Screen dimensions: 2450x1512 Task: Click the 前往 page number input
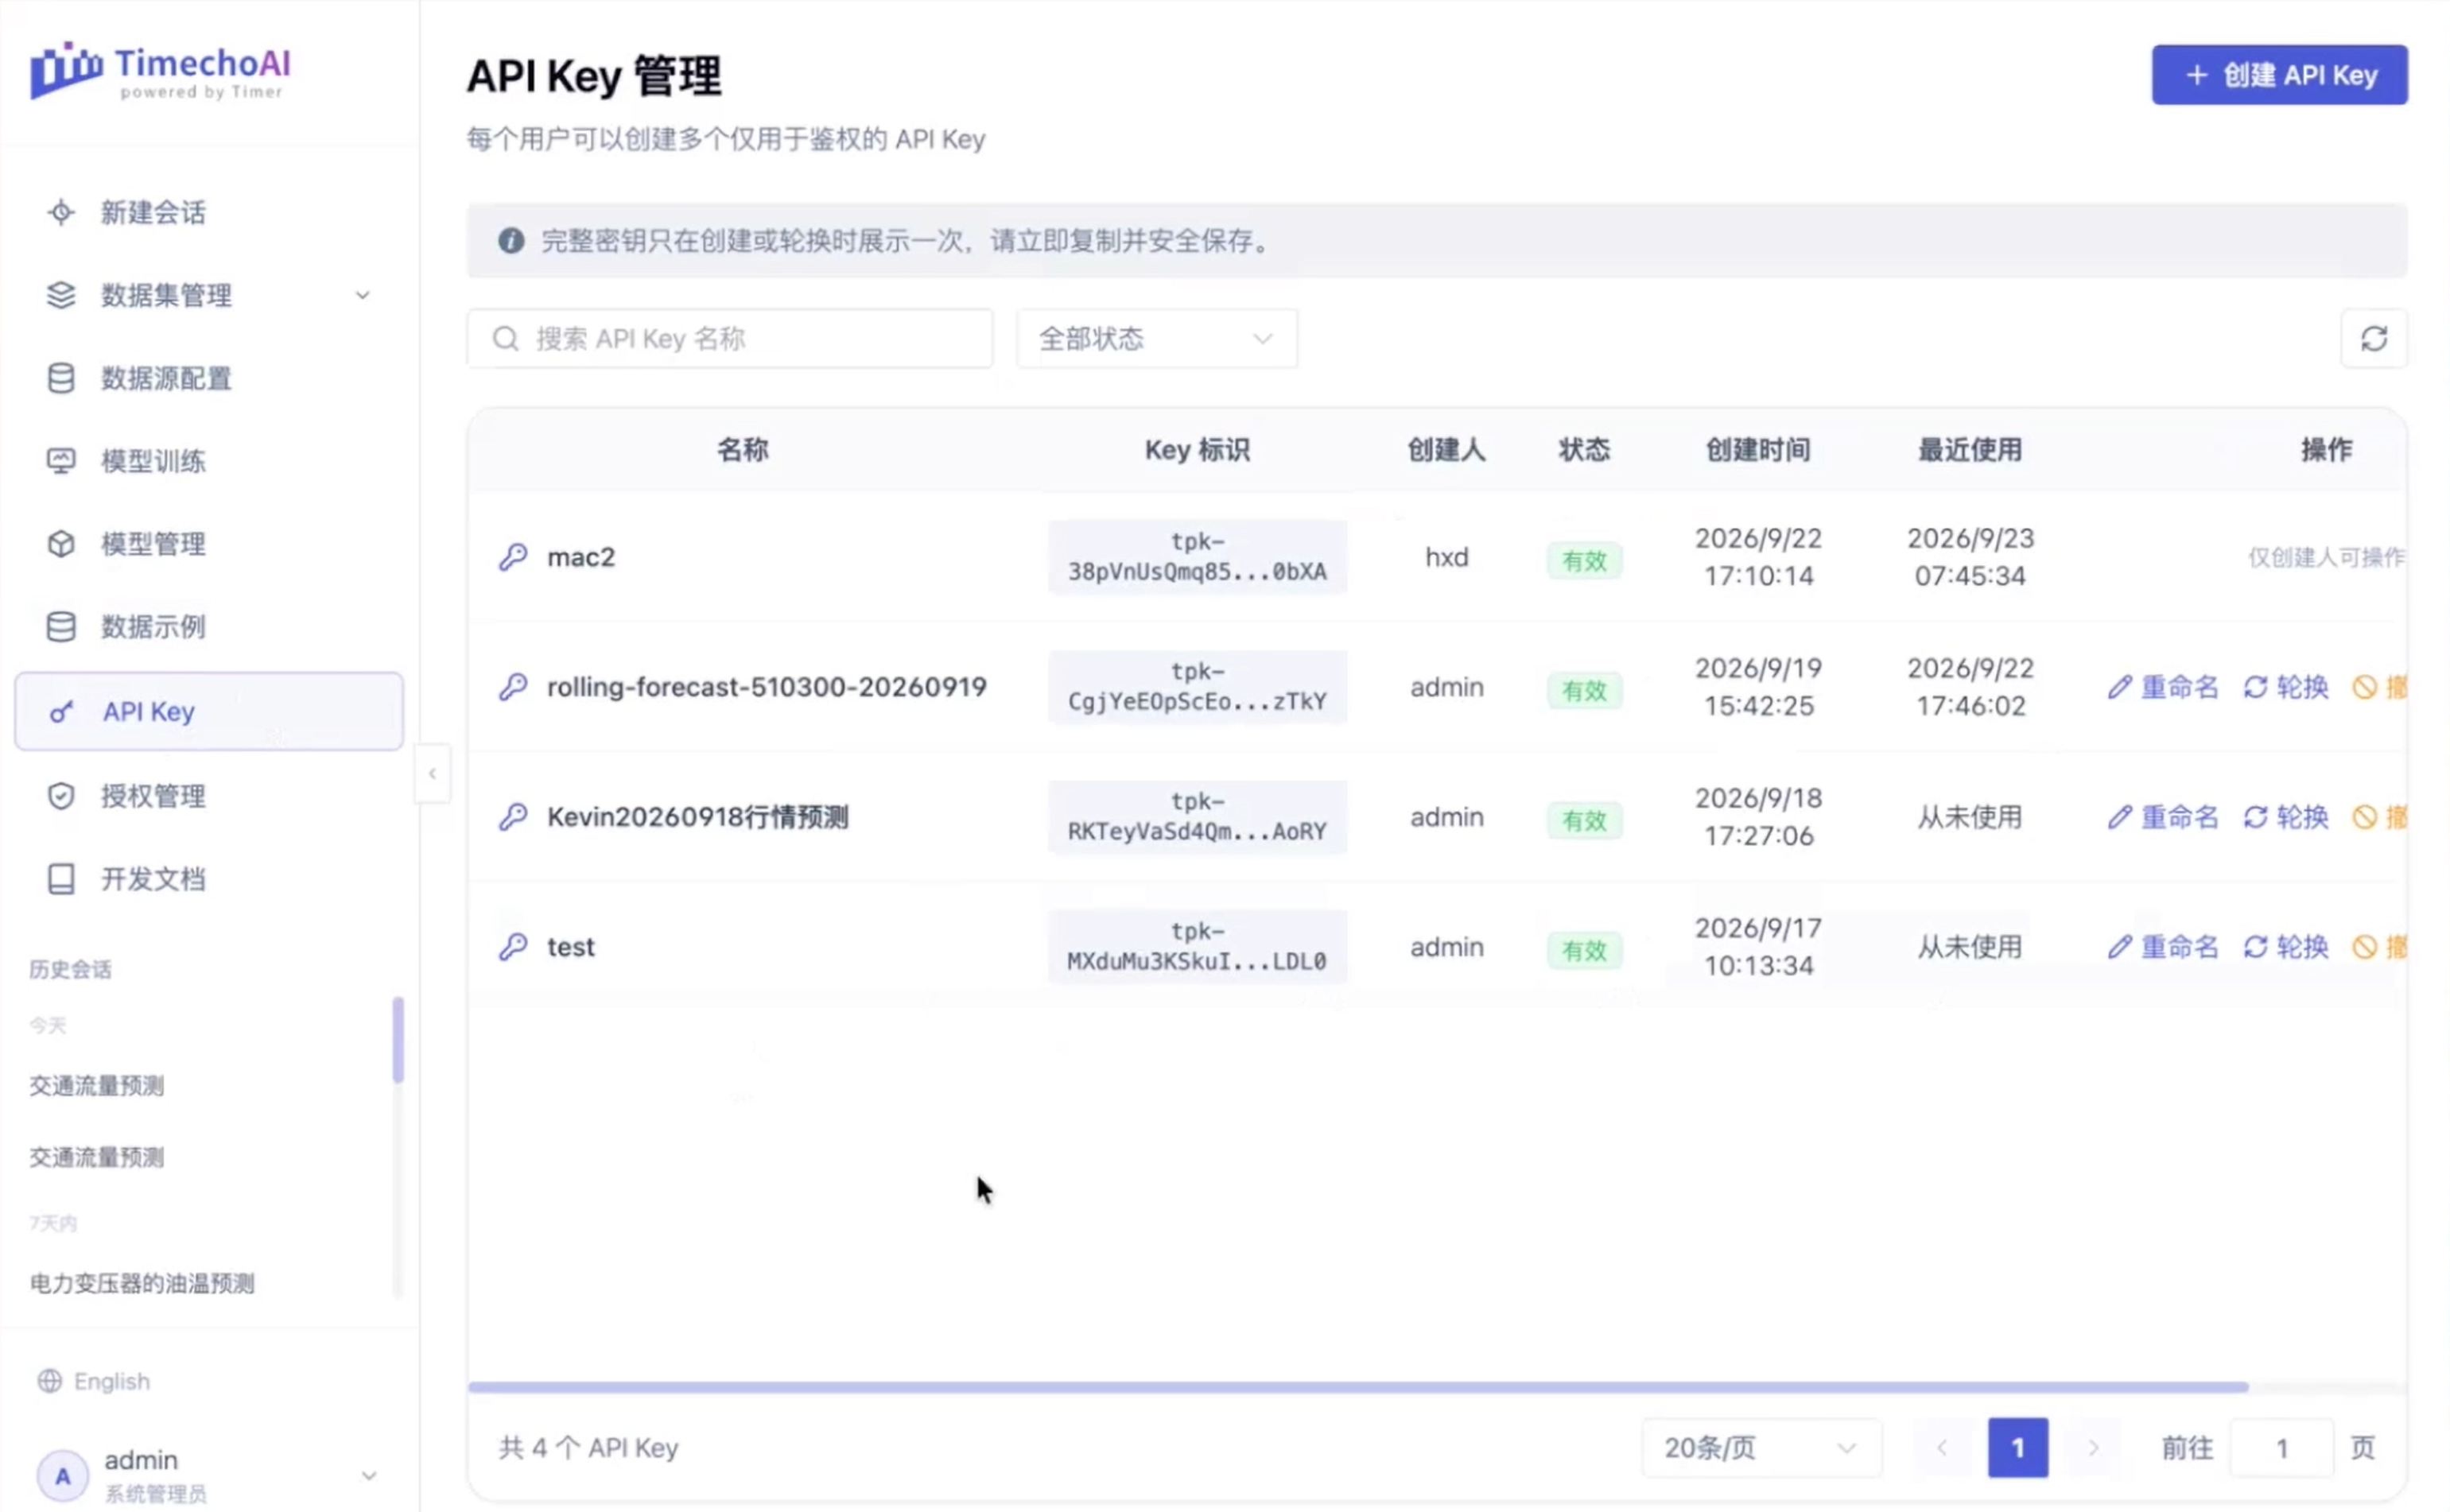2281,1448
